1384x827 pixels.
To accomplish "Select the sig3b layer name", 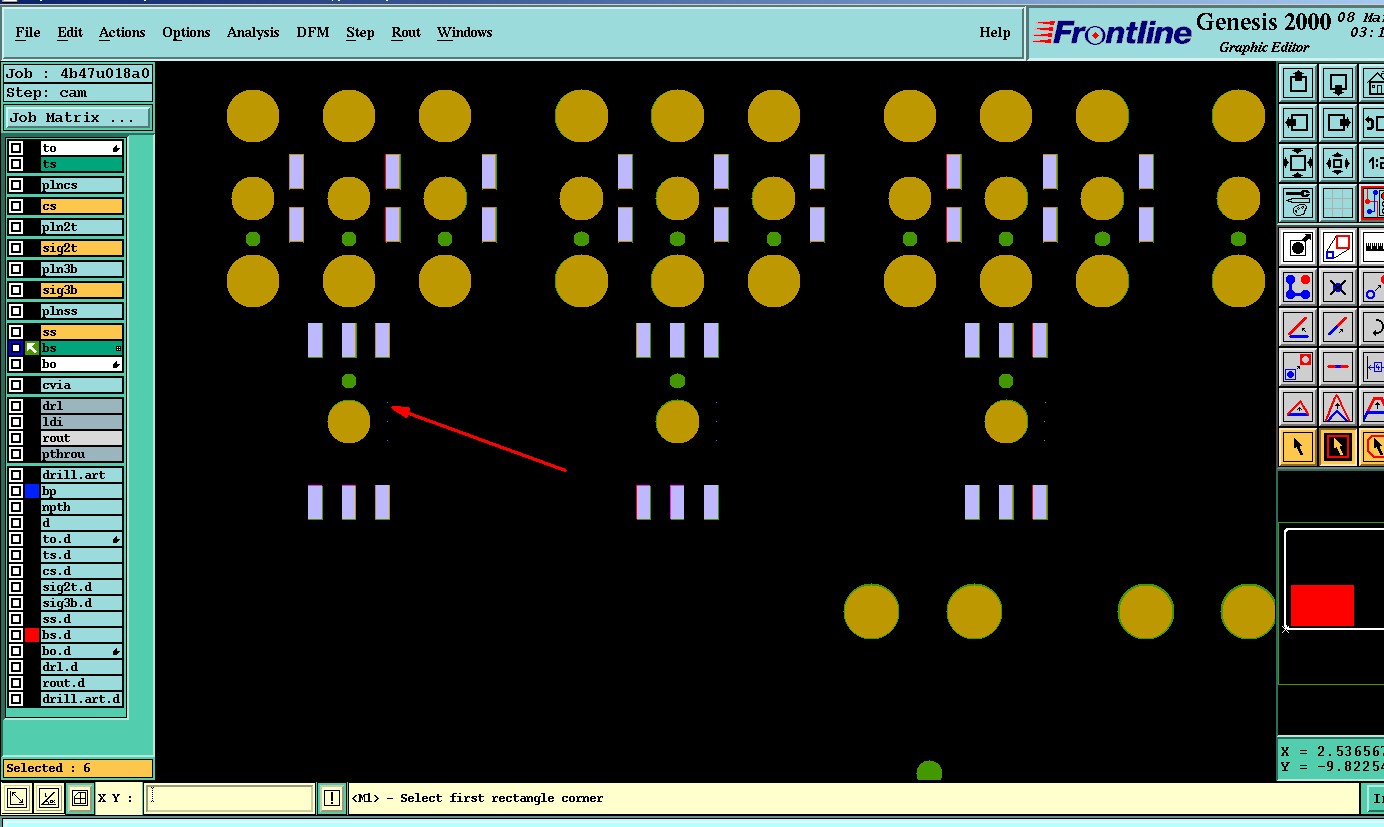I will 81,290.
